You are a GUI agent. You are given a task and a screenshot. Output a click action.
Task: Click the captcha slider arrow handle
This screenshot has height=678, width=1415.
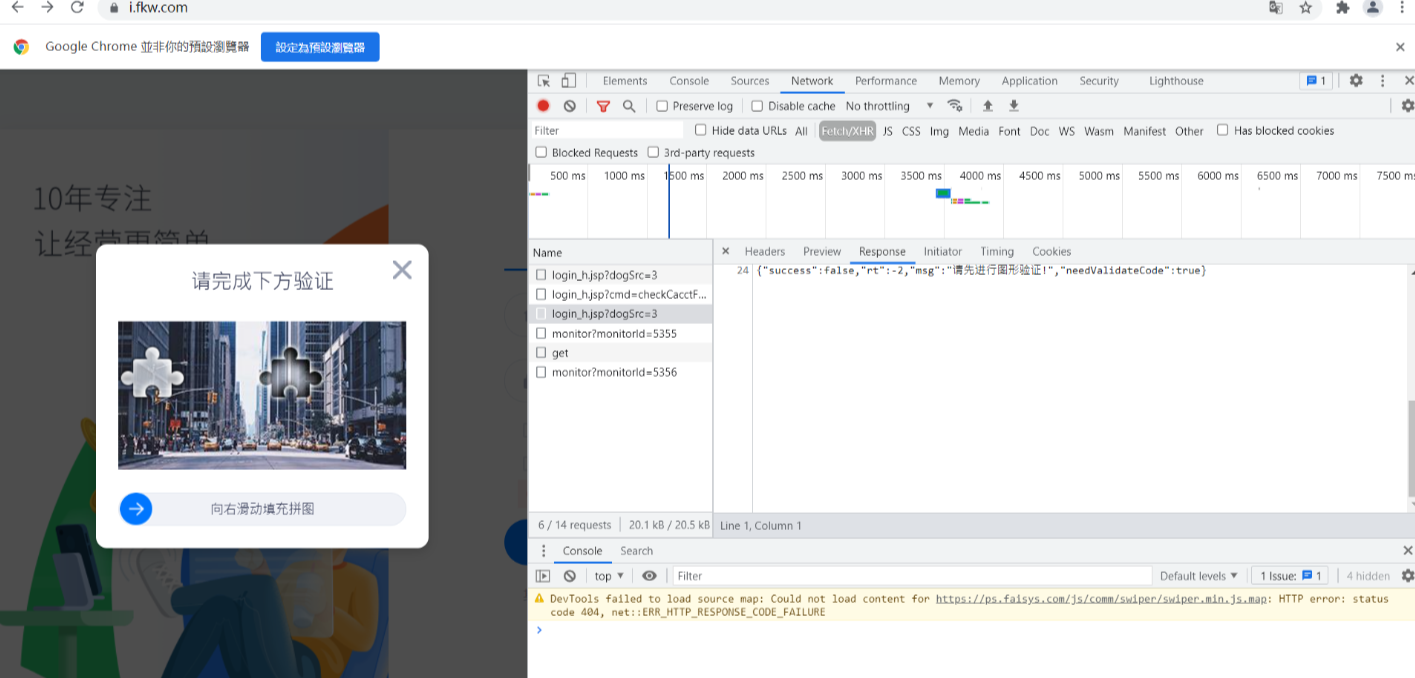tap(136, 509)
